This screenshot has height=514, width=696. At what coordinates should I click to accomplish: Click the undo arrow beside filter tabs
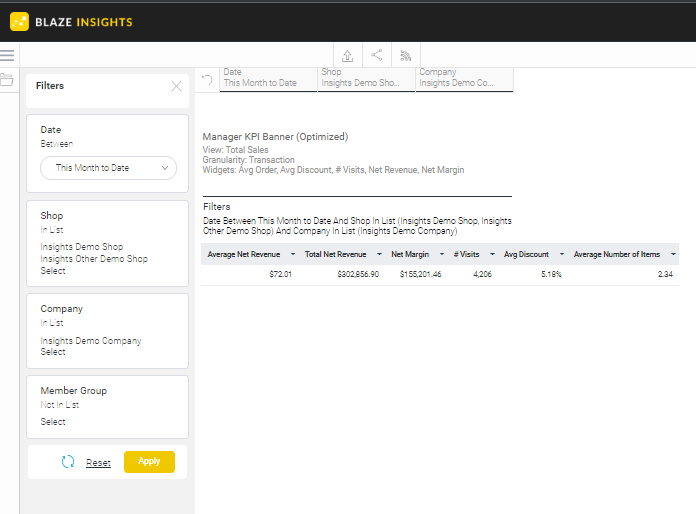pyautogui.click(x=207, y=80)
